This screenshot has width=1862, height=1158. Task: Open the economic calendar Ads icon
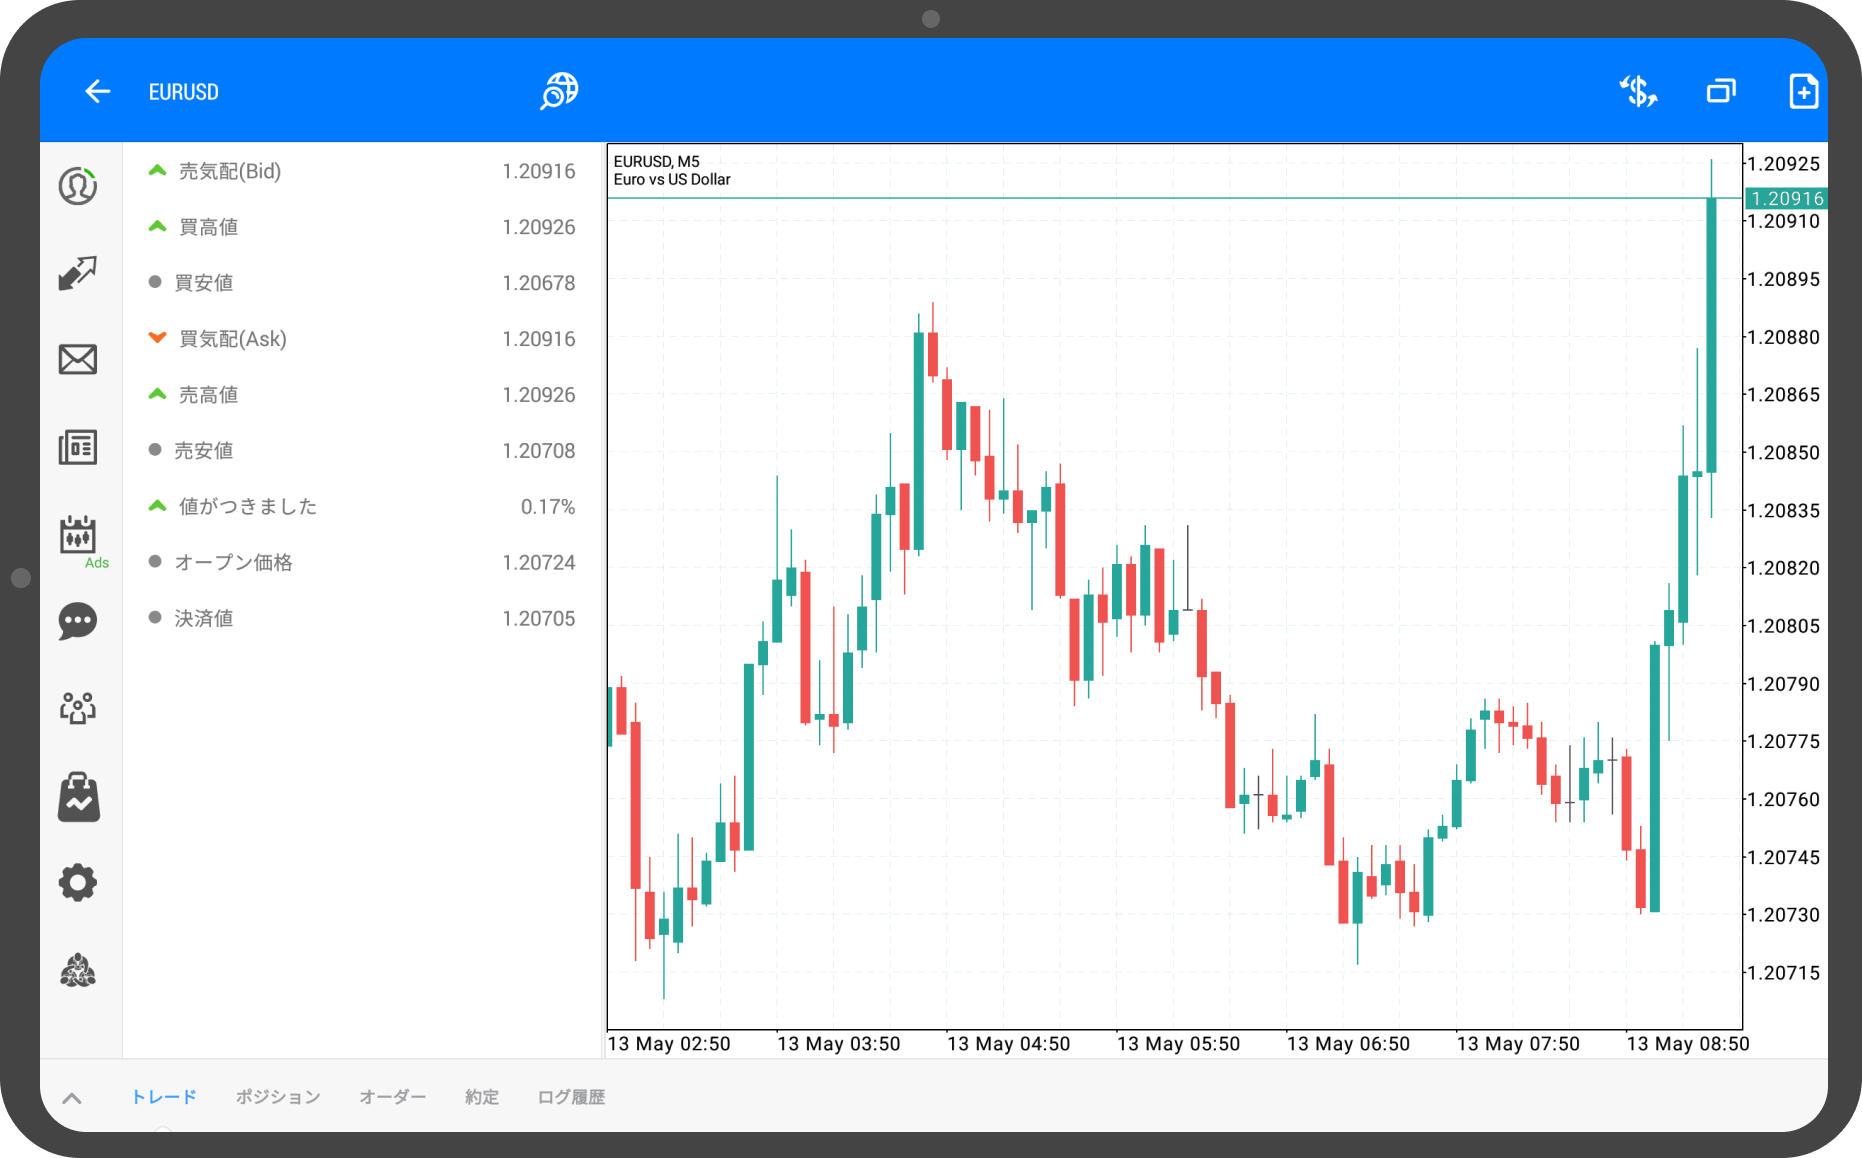coord(78,537)
